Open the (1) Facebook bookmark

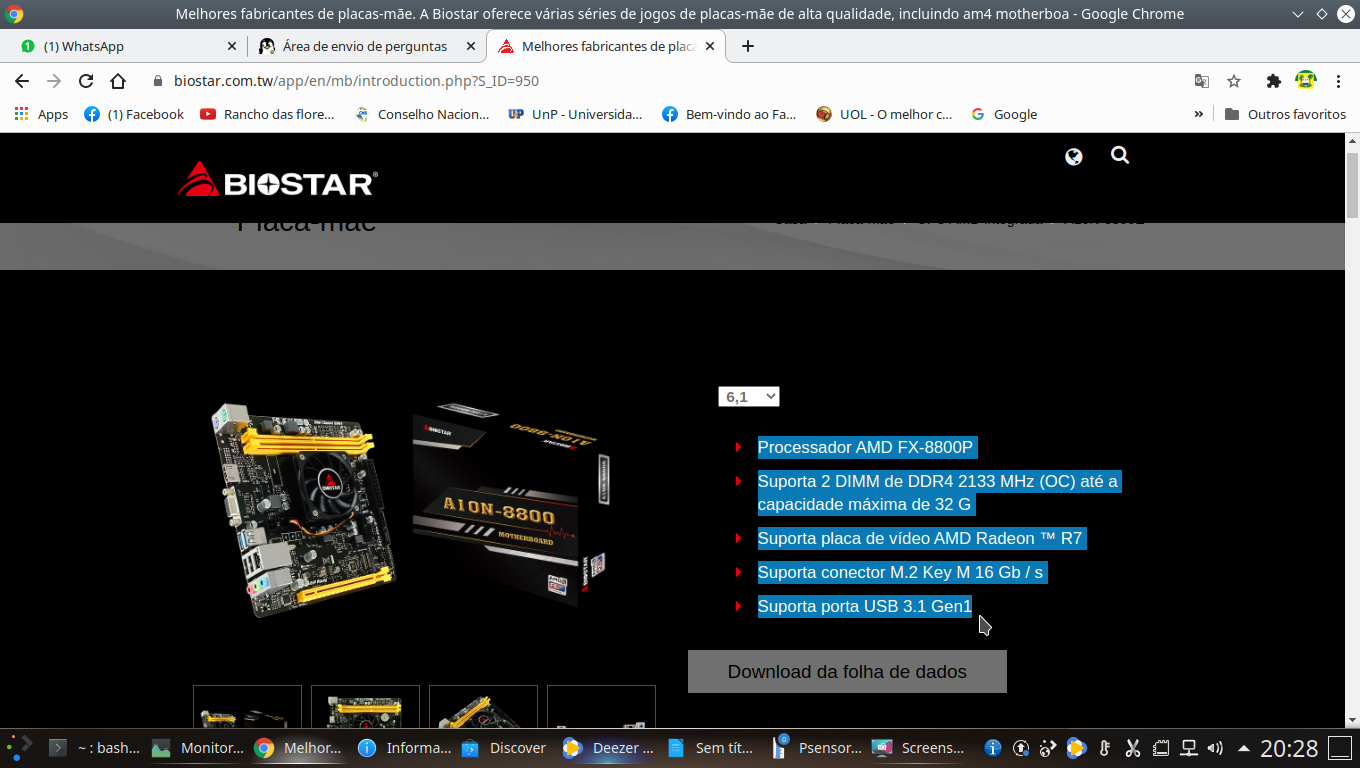pyautogui.click(x=134, y=114)
